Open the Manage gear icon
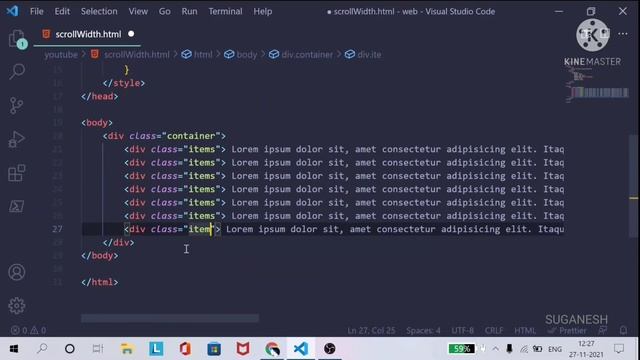The image size is (640, 360). tap(17, 305)
